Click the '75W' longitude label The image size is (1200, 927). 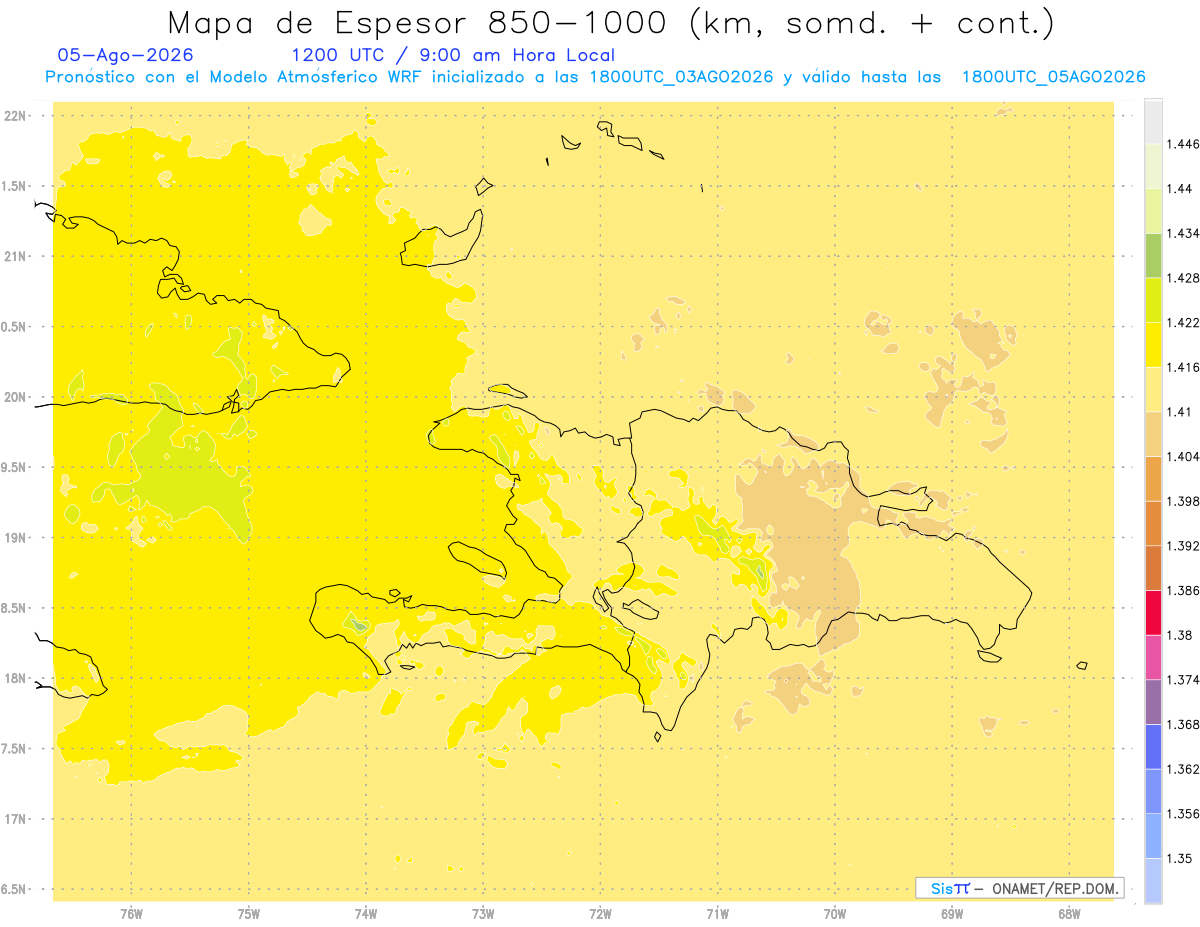point(248,914)
